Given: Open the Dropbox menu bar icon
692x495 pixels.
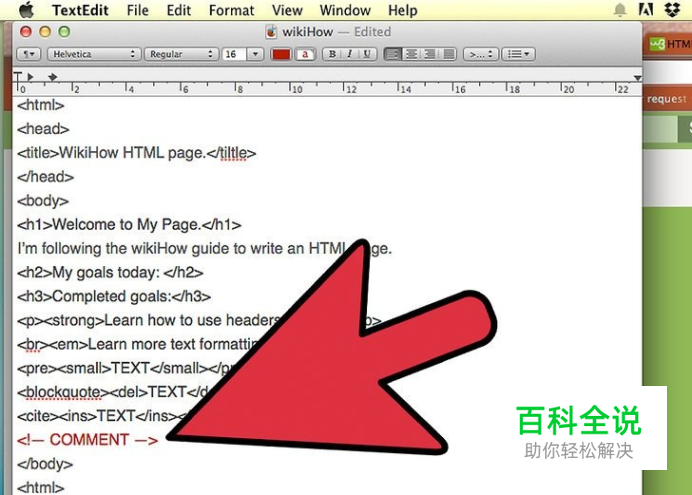Looking at the screenshot, I should pyautogui.click(x=672, y=10).
